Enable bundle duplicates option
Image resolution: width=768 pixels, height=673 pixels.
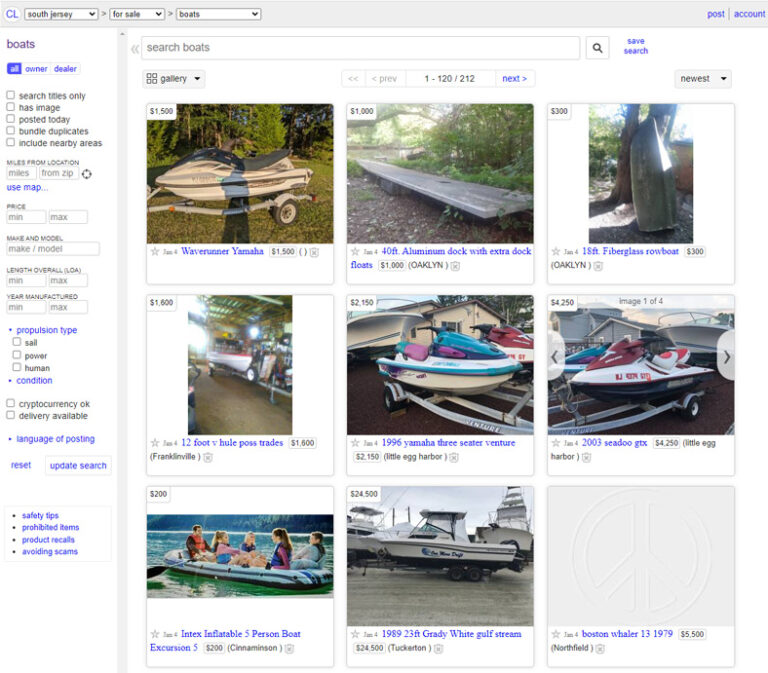10,130
